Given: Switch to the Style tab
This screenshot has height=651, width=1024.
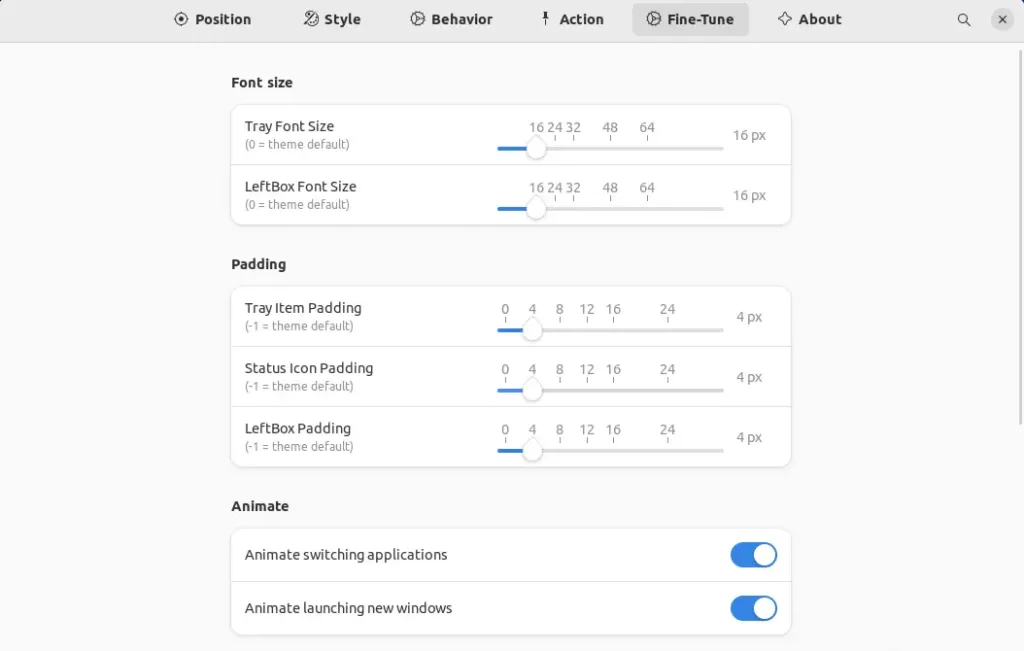Looking at the screenshot, I should 332,19.
